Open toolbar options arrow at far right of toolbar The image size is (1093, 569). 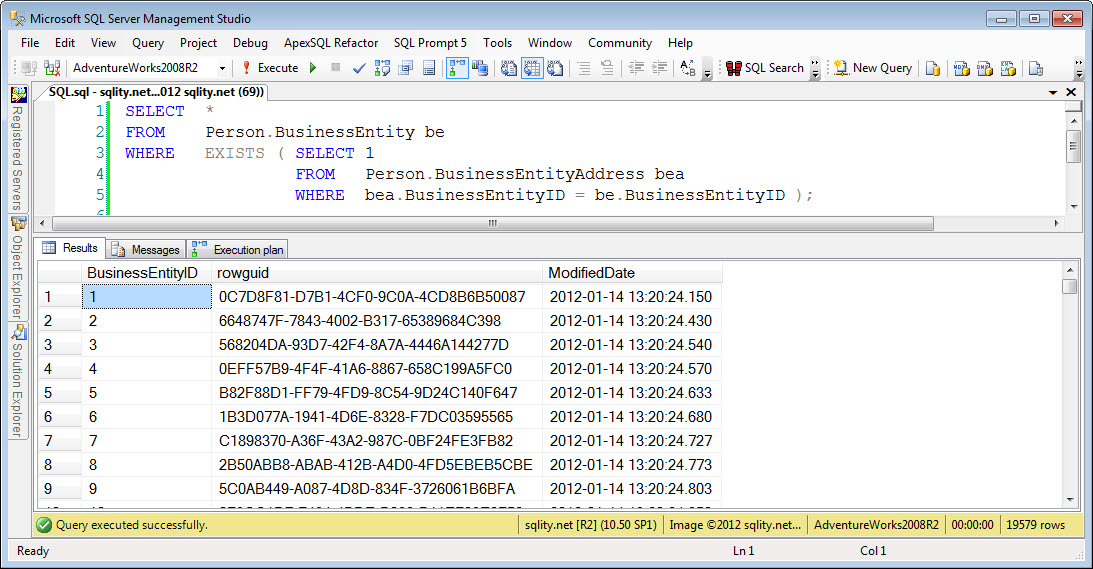coord(1078,69)
